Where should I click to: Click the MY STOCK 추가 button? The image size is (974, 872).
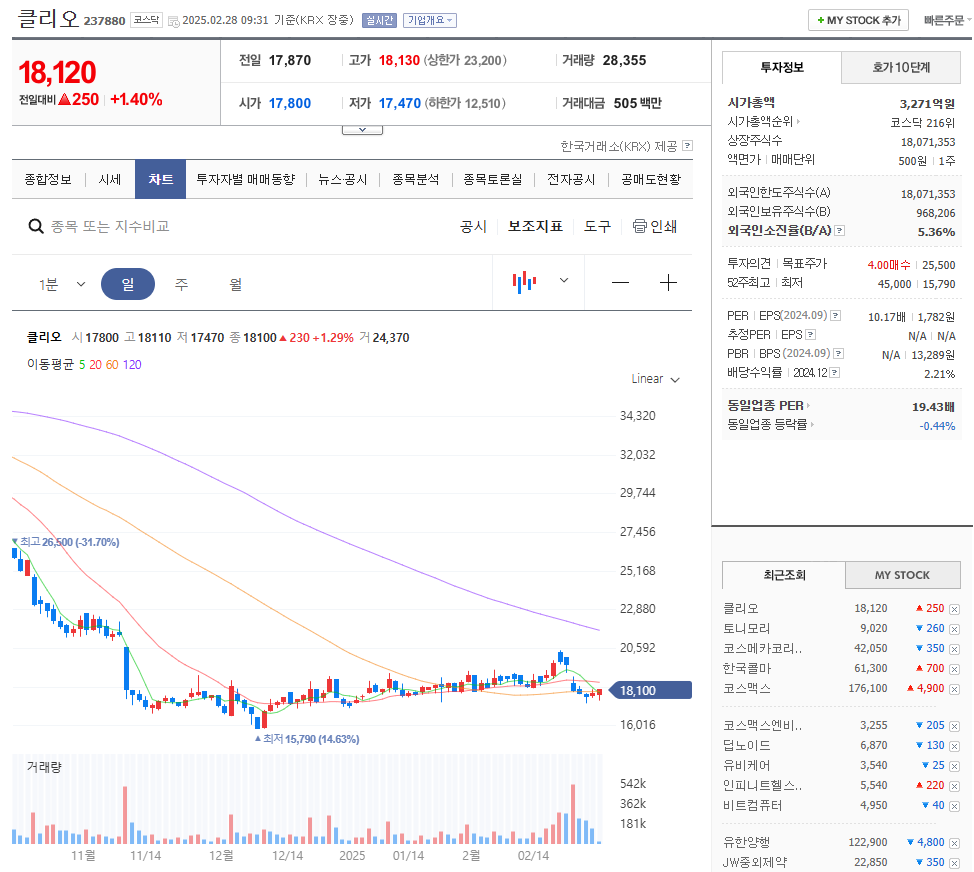click(x=858, y=19)
